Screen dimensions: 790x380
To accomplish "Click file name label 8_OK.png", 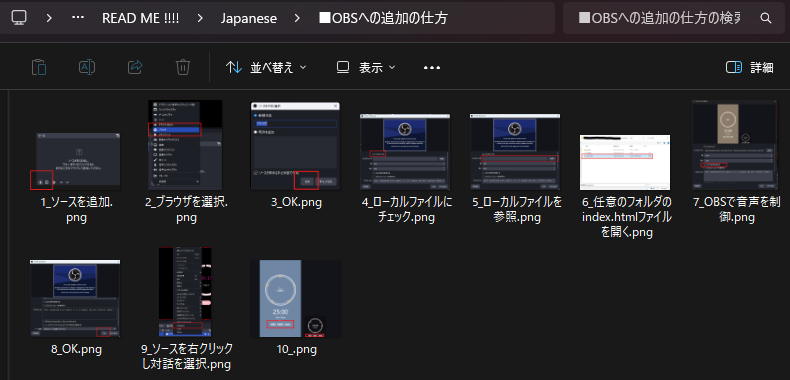I will (76, 349).
